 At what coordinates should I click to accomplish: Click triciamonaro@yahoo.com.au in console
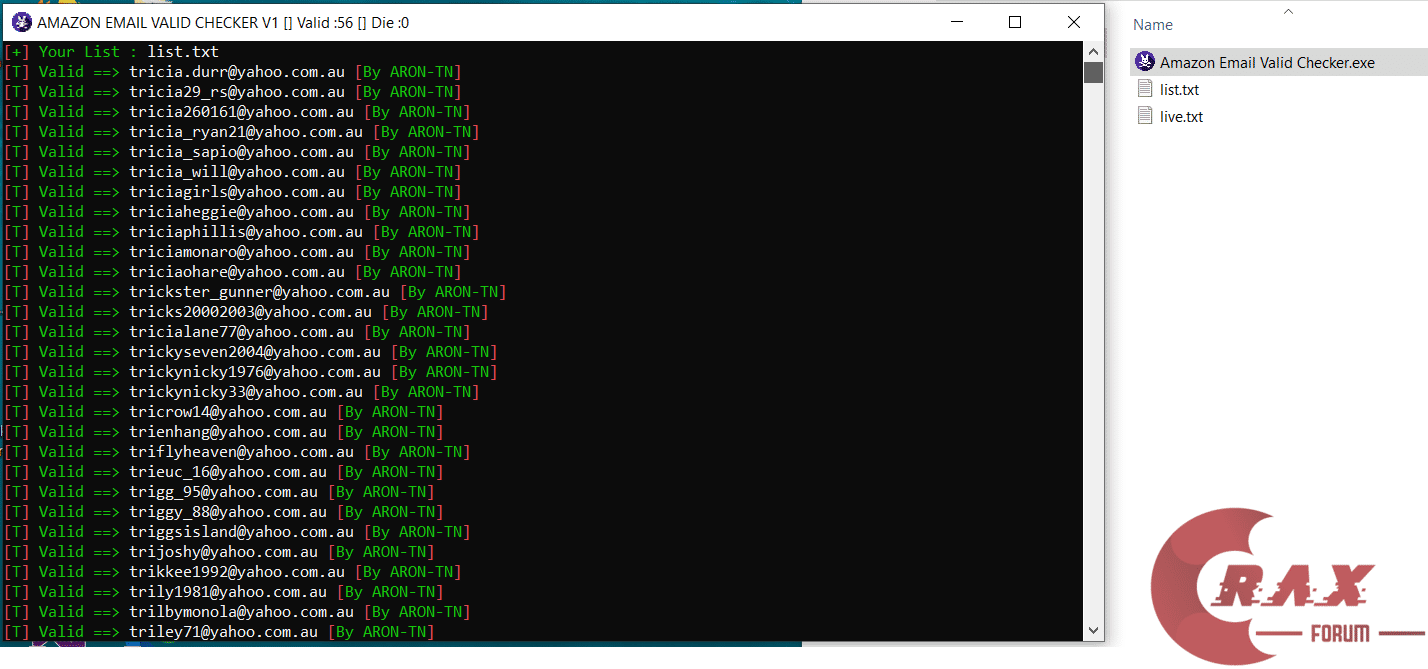coord(241,251)
